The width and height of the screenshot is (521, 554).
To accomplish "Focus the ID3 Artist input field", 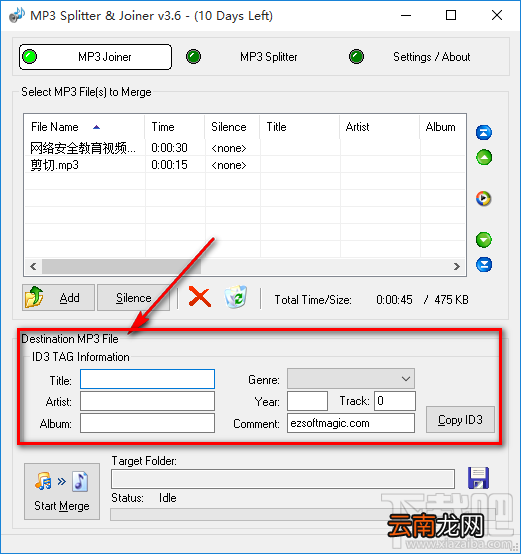I will tap(147, 401).
